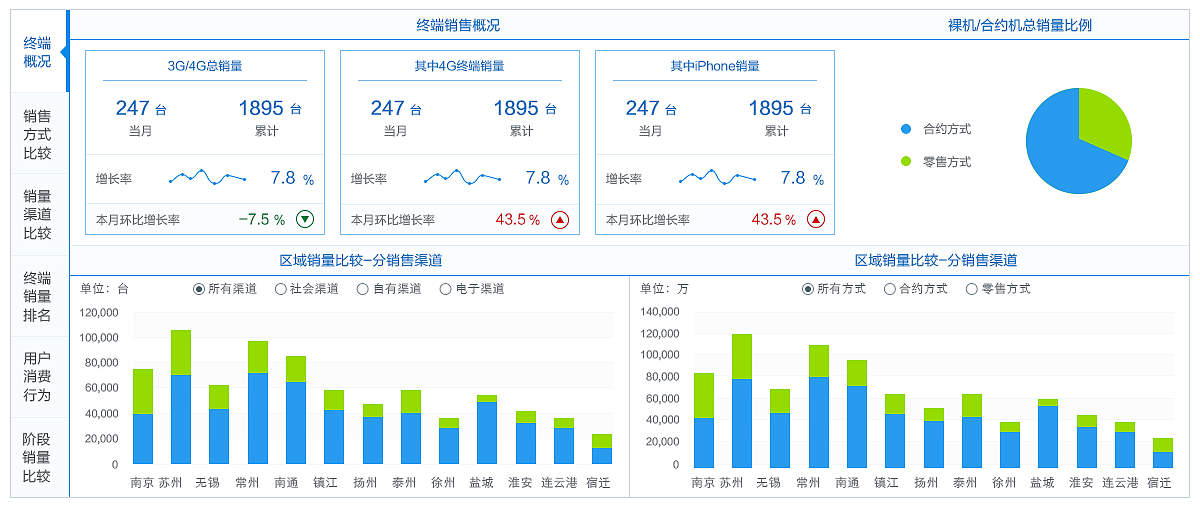Select the 所有渠道 radio button

[199, 289]
